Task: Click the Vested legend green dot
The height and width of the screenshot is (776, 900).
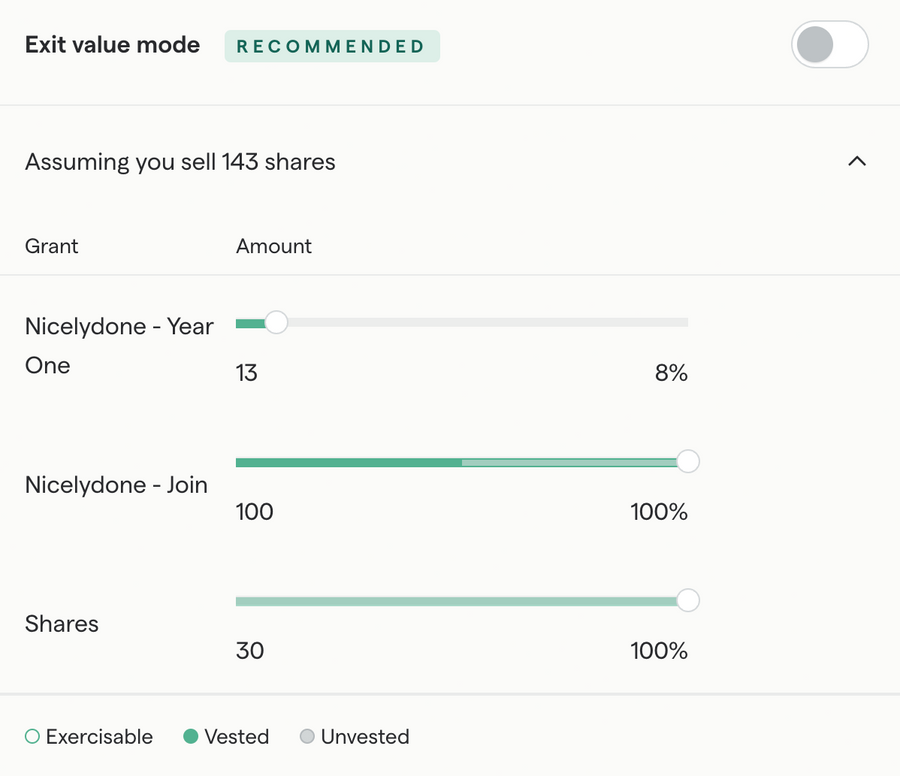Action: pos(190,737)
